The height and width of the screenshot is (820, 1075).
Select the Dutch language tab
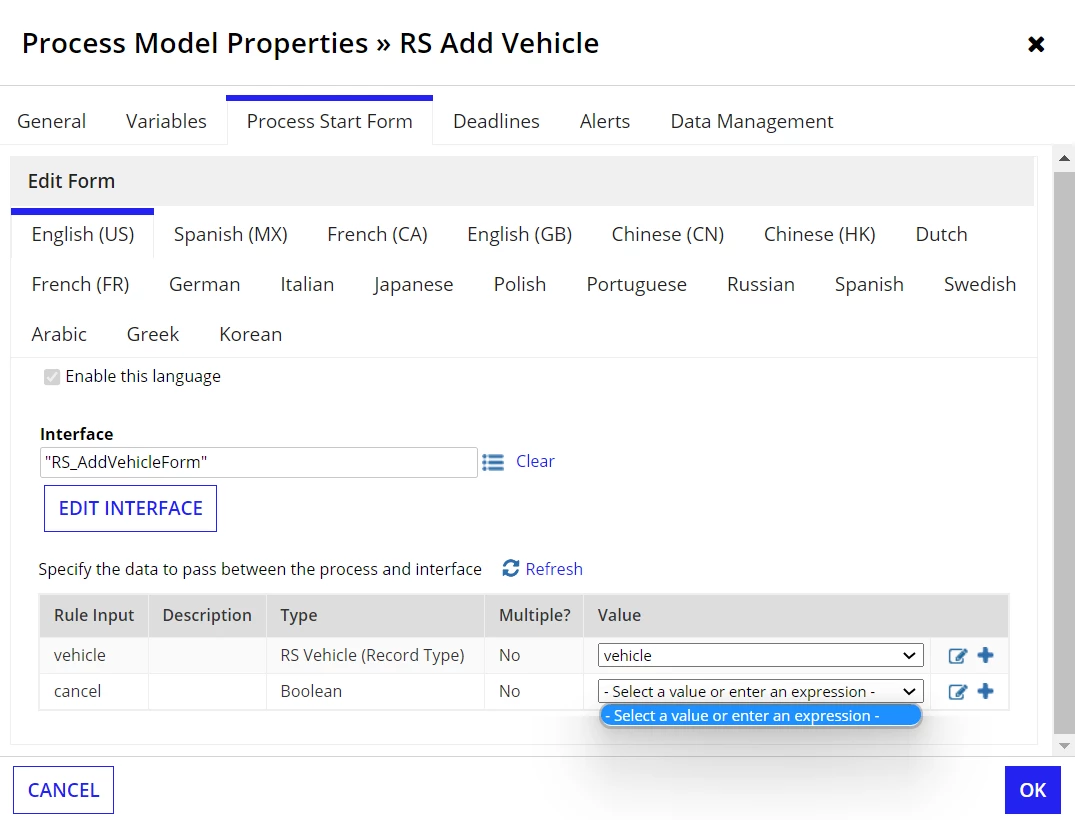(x=941, y=234)
